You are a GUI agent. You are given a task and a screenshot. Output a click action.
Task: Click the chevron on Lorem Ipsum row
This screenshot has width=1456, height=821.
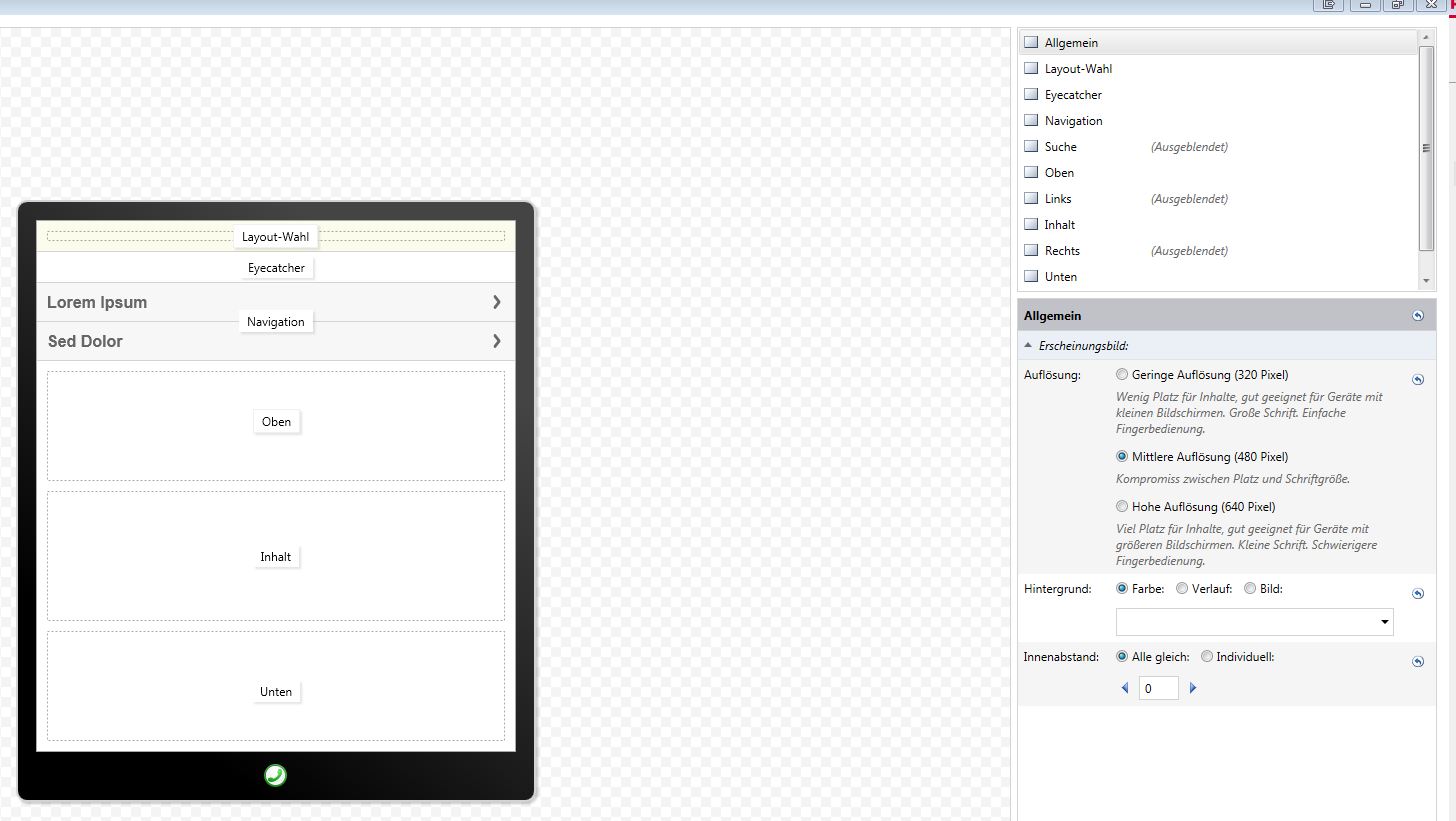coord(497,302)
